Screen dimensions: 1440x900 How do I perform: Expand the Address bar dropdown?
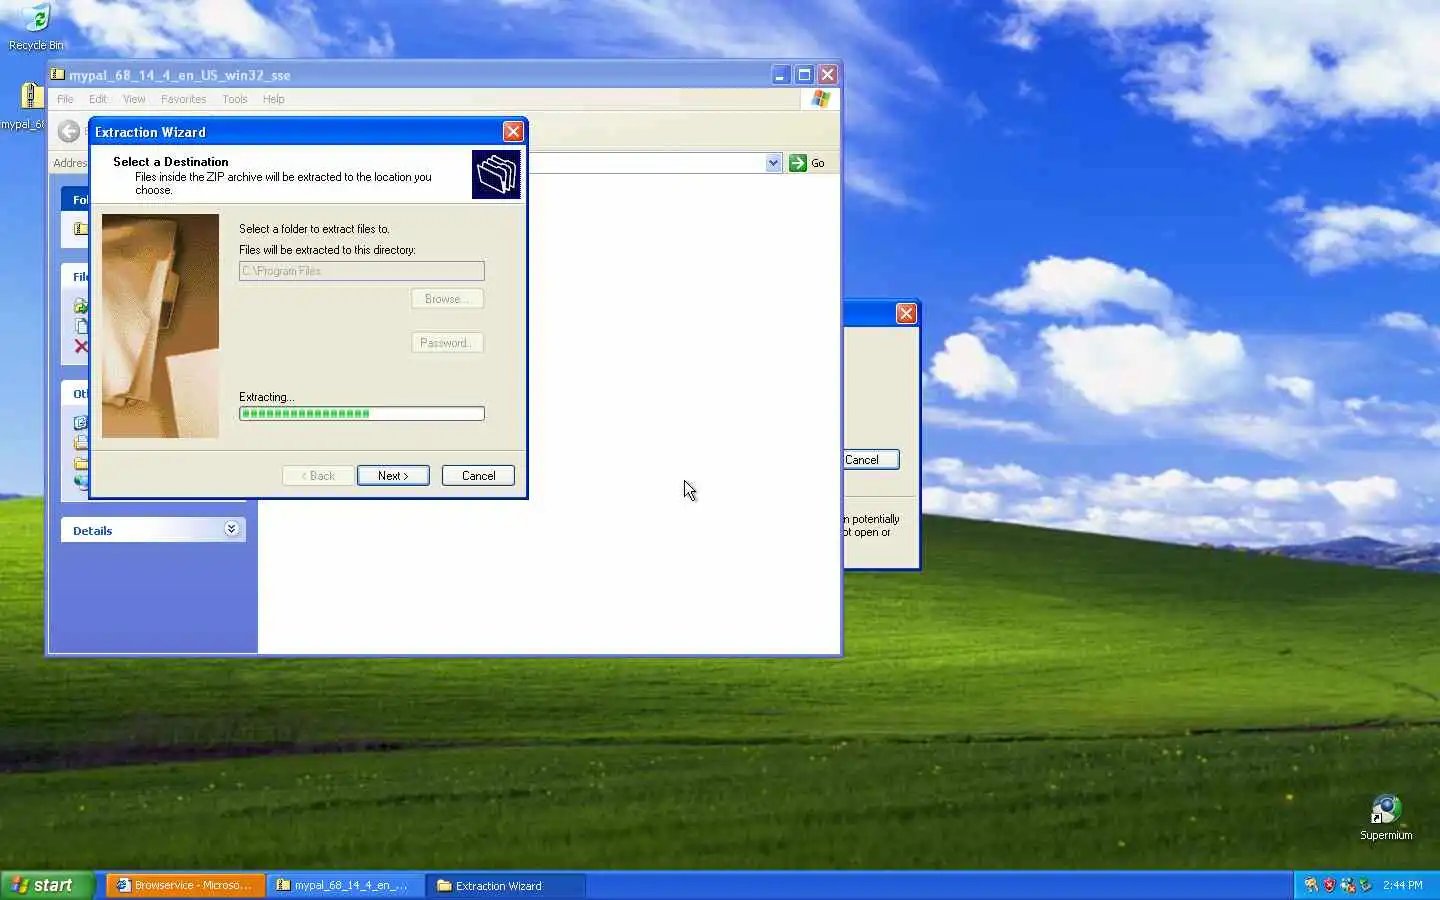[773, 163]
